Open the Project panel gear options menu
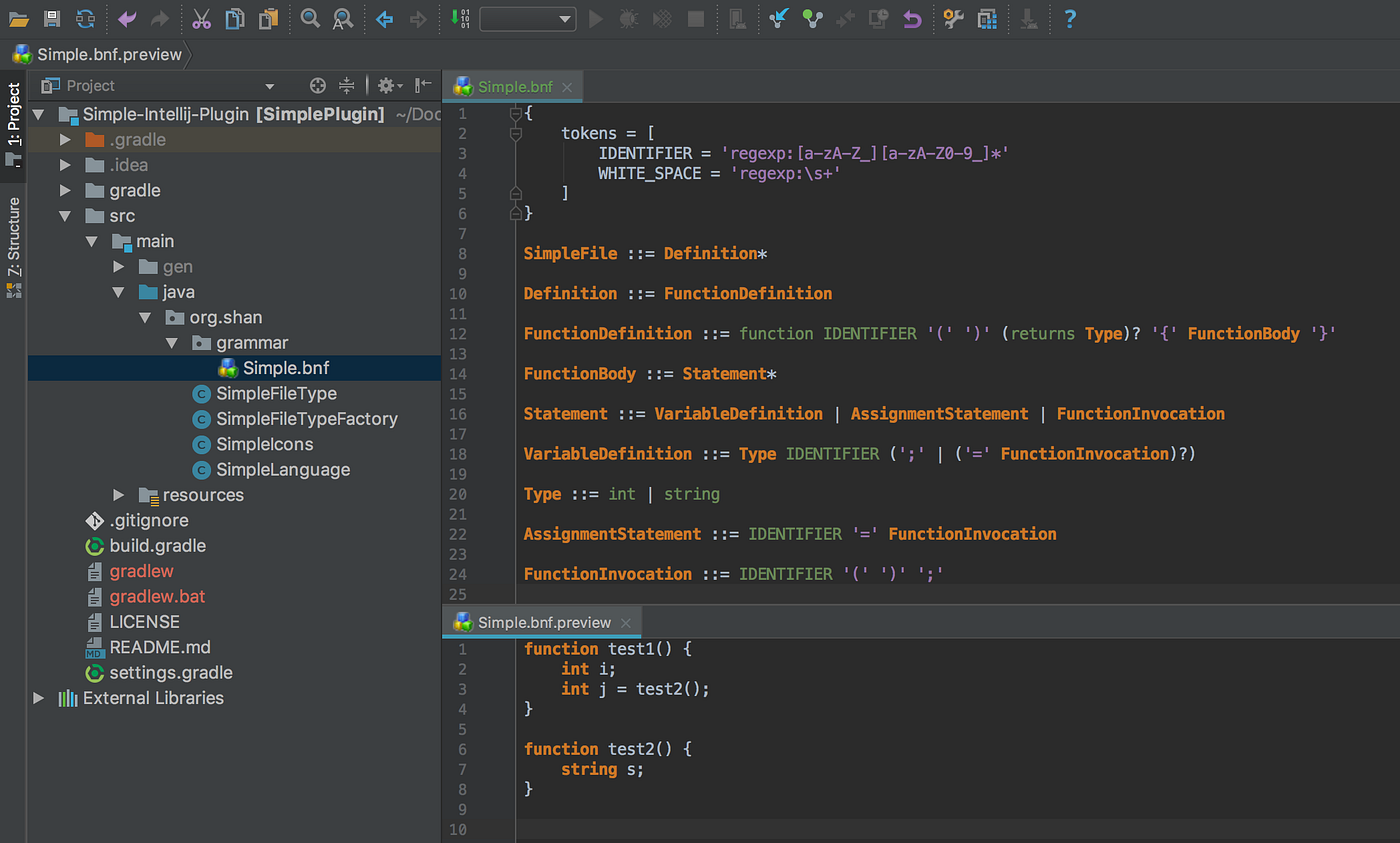Screen dimensions: 1400x843 (x=386, y=86)
